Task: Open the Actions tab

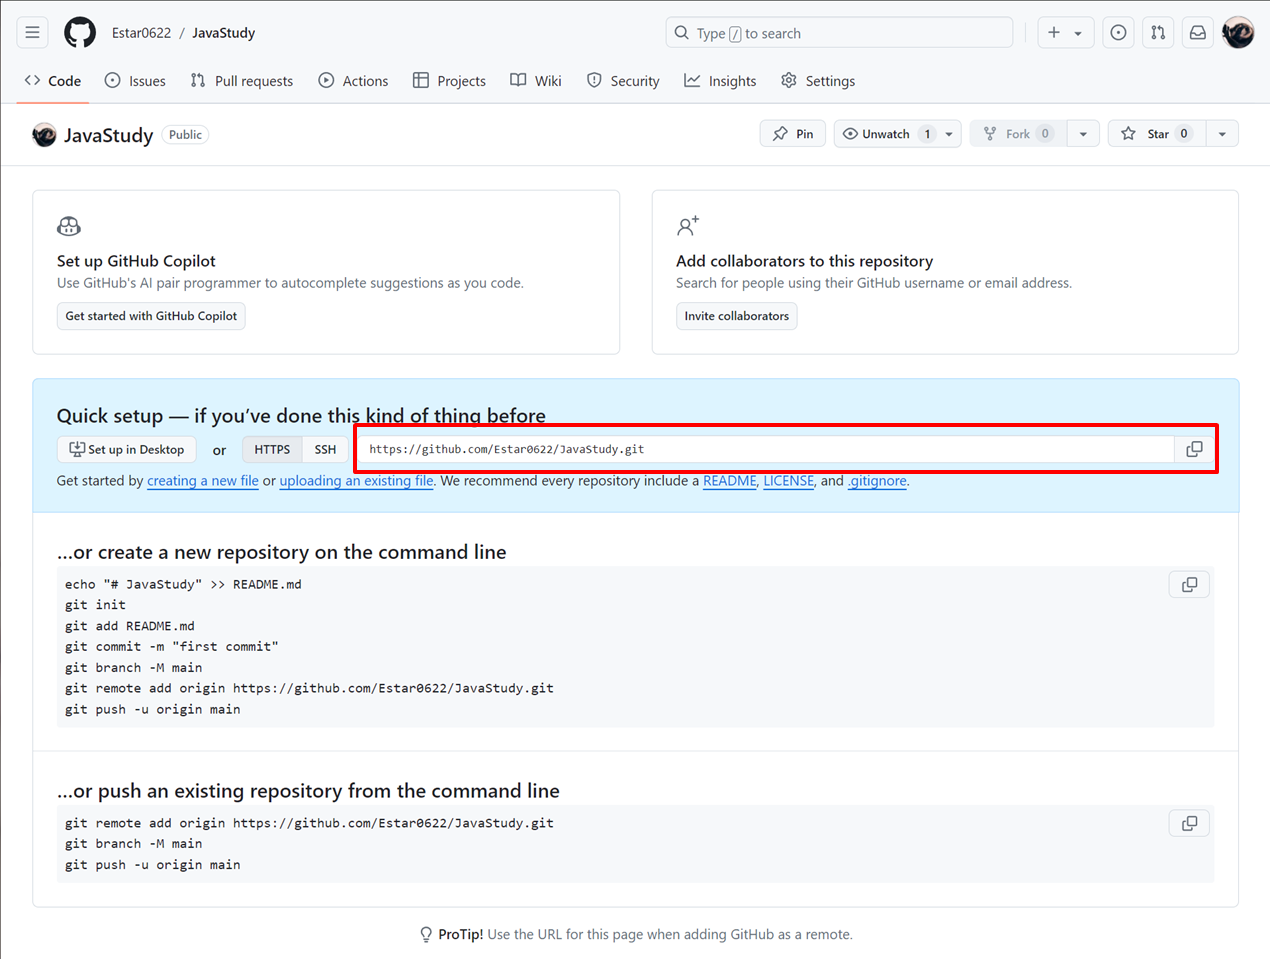Action: [353, 81]
